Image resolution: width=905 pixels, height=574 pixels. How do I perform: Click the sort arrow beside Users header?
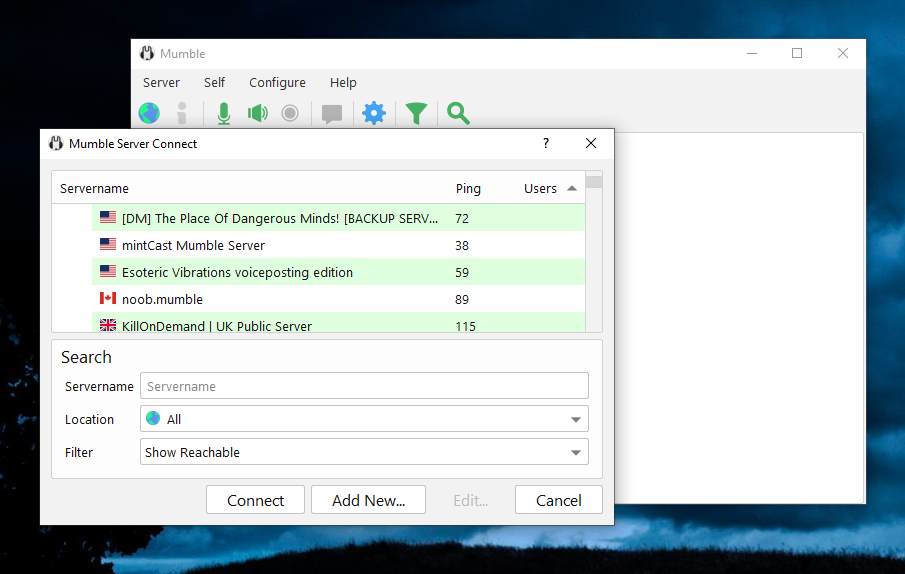[572, 188]
